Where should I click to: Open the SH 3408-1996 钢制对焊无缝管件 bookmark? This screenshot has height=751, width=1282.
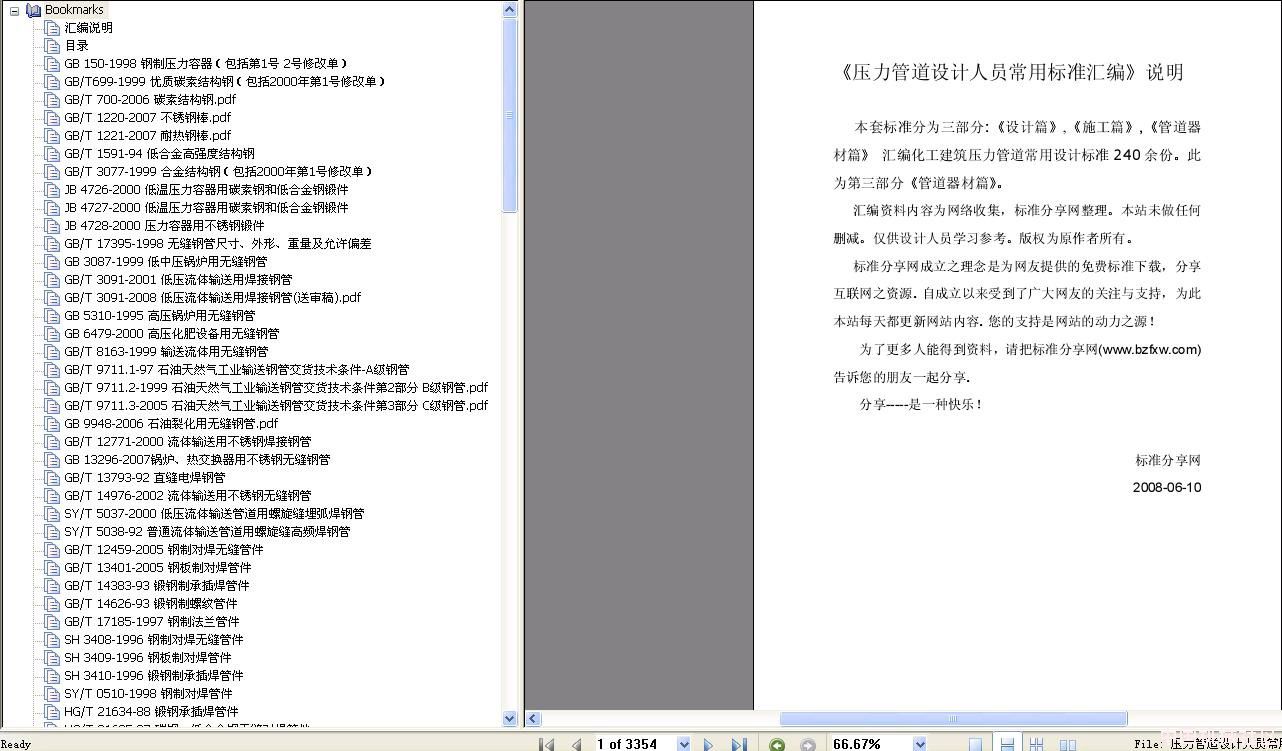153,640
